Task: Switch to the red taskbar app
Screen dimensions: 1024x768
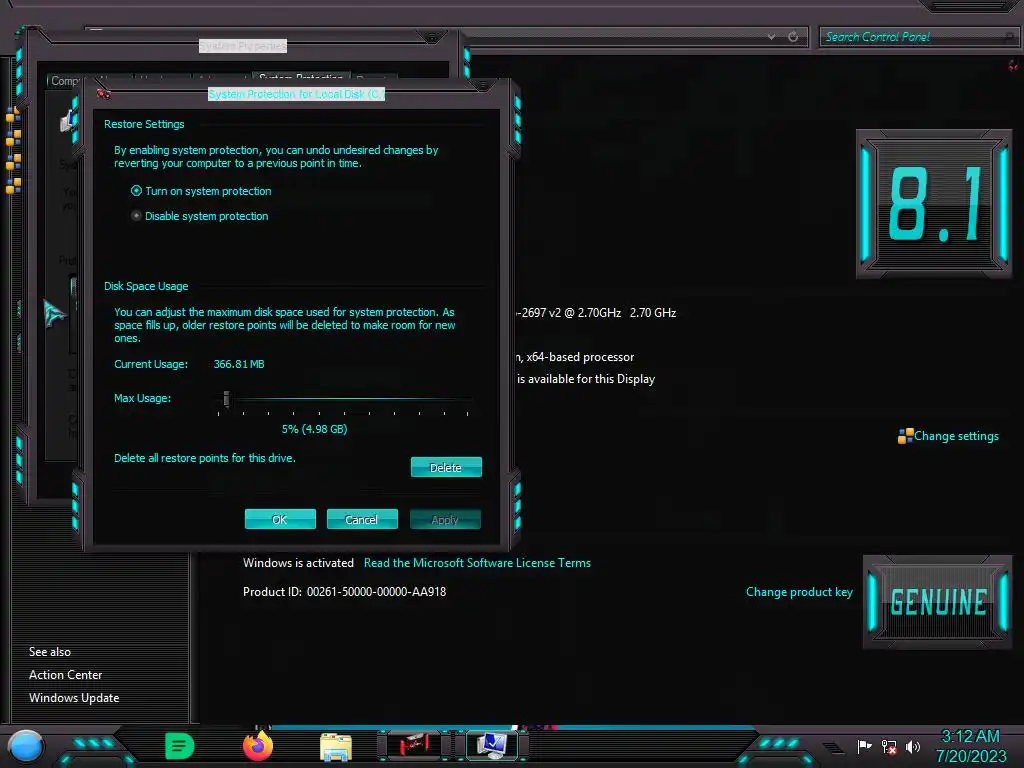Action: (413, 745)
